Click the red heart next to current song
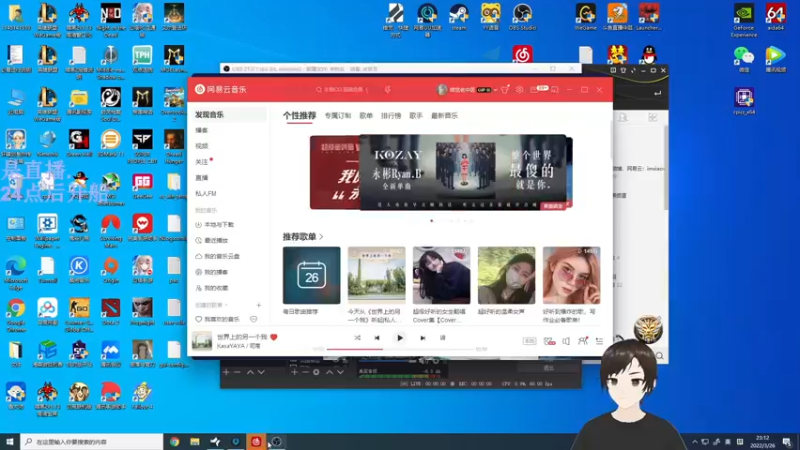 coord(274,337)
